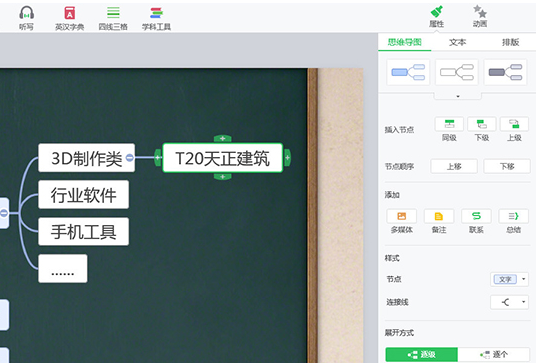Open the 四线三格 tool
Image resolution: width=541 pixels, height=364 pixels.
113,18
